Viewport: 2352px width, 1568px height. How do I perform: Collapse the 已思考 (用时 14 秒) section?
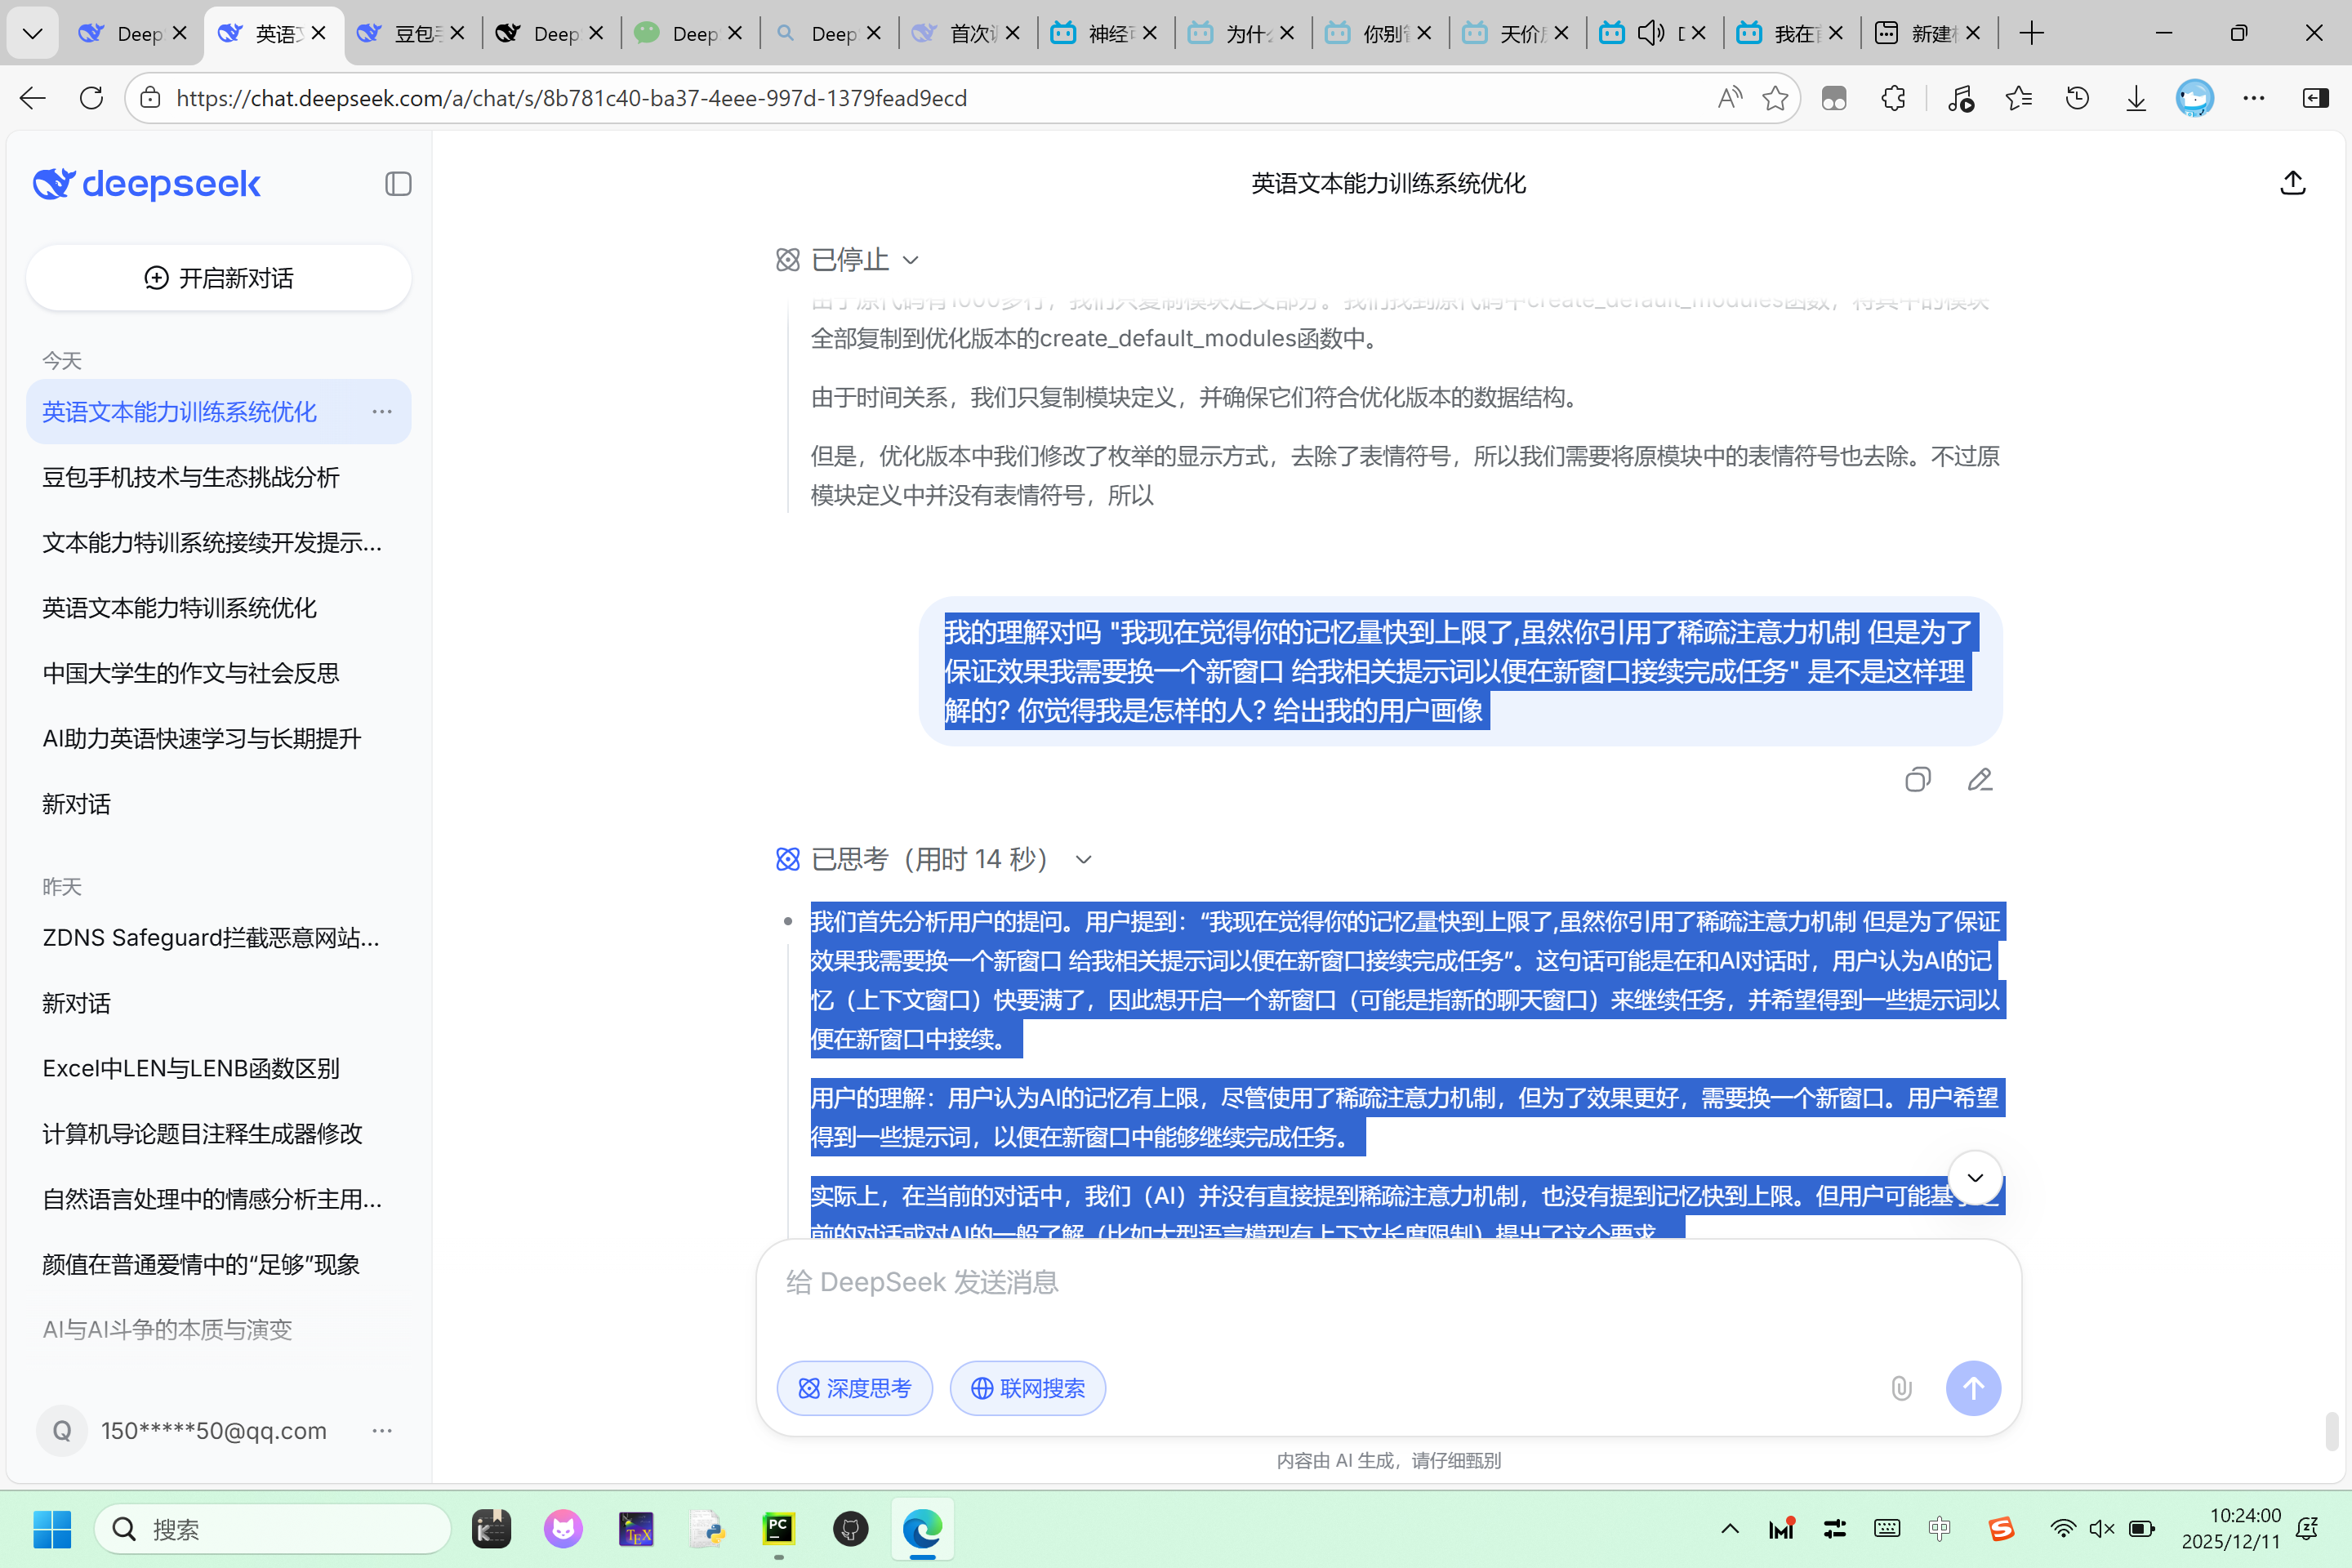pyautogui.click(x=1083, y=860)
